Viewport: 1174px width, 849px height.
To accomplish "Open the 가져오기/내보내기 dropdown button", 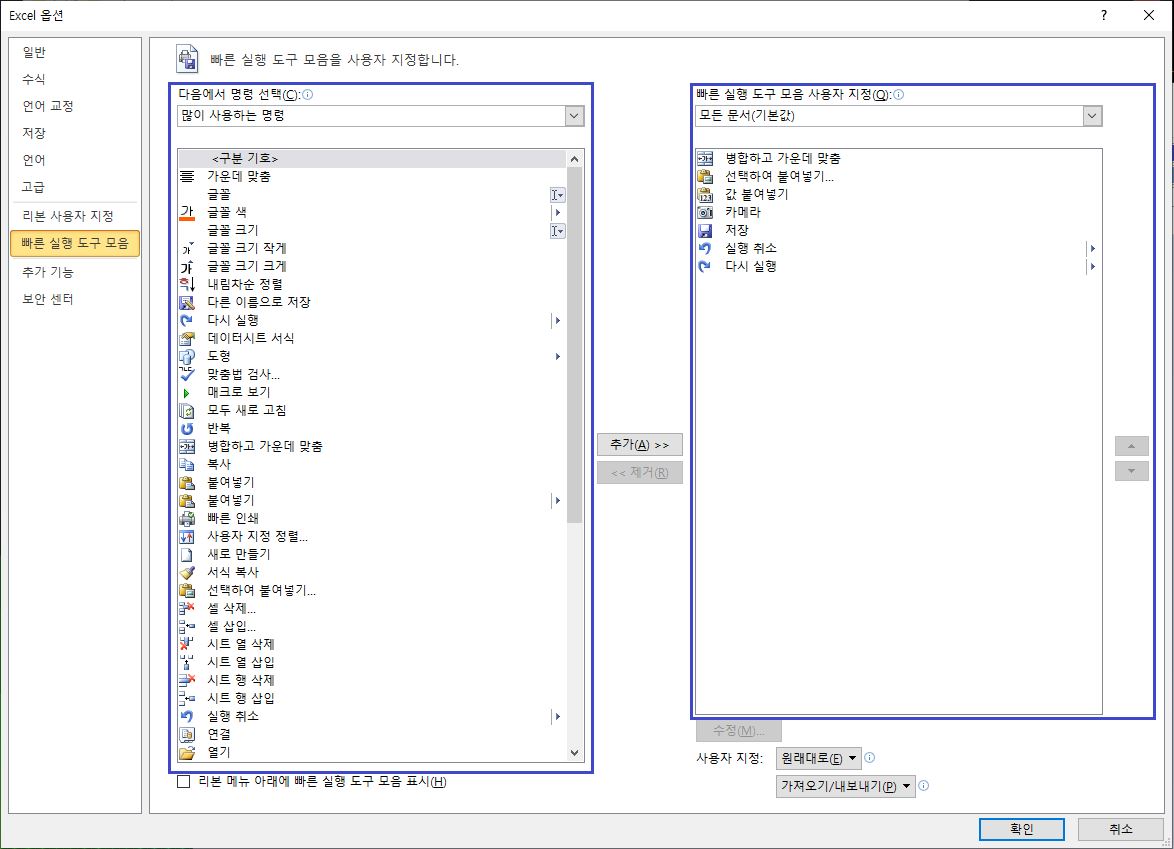I will tap(845, 785).
